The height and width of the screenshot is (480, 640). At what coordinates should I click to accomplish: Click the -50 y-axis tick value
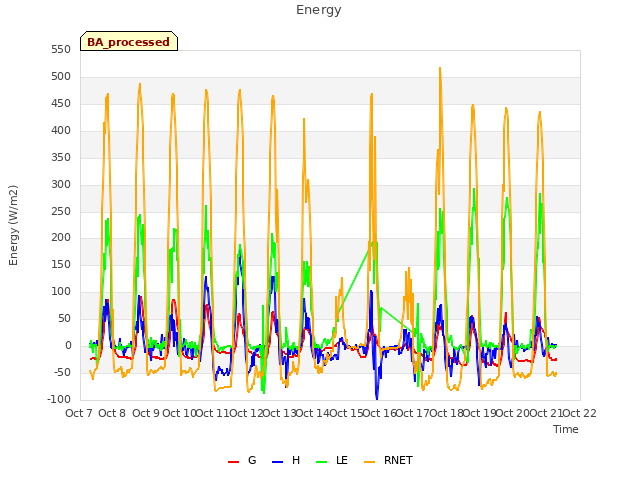point(62,372)
